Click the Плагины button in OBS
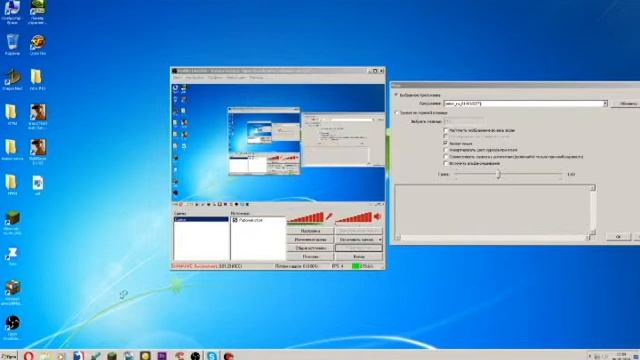 [310, 257]
